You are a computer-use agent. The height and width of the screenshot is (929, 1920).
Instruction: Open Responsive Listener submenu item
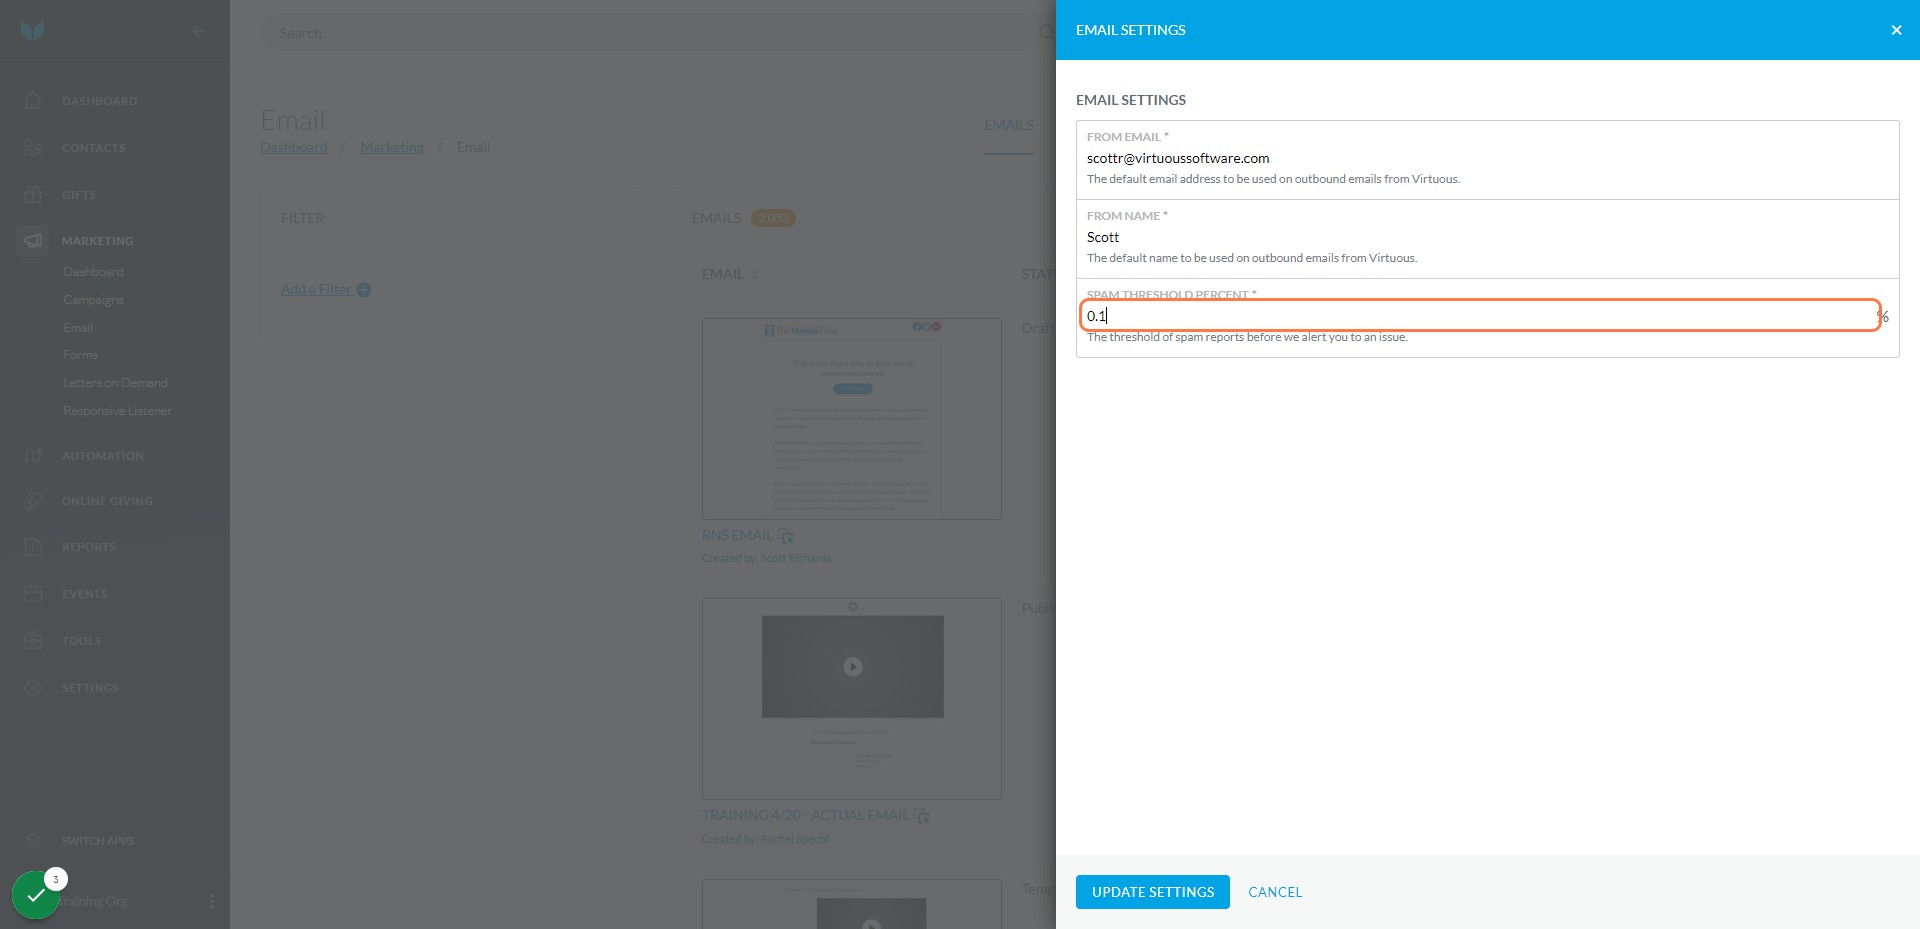117,411
